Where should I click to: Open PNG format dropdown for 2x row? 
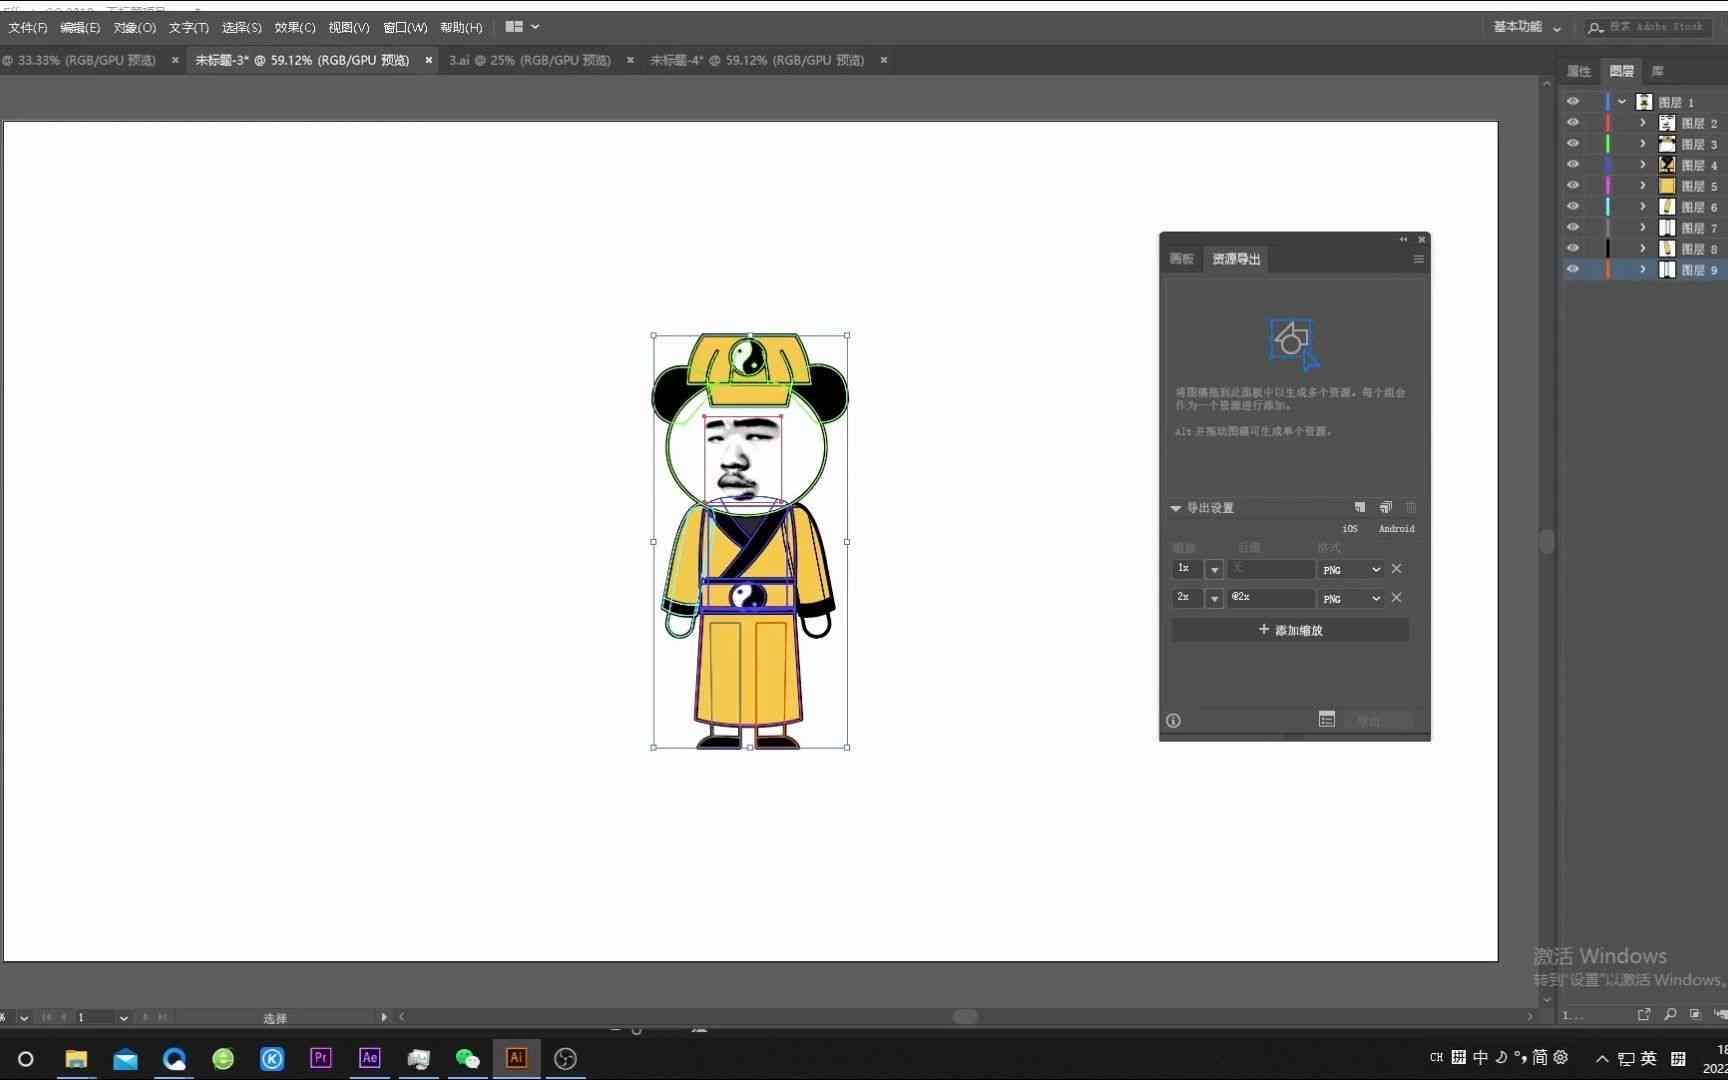[1351, 598]
